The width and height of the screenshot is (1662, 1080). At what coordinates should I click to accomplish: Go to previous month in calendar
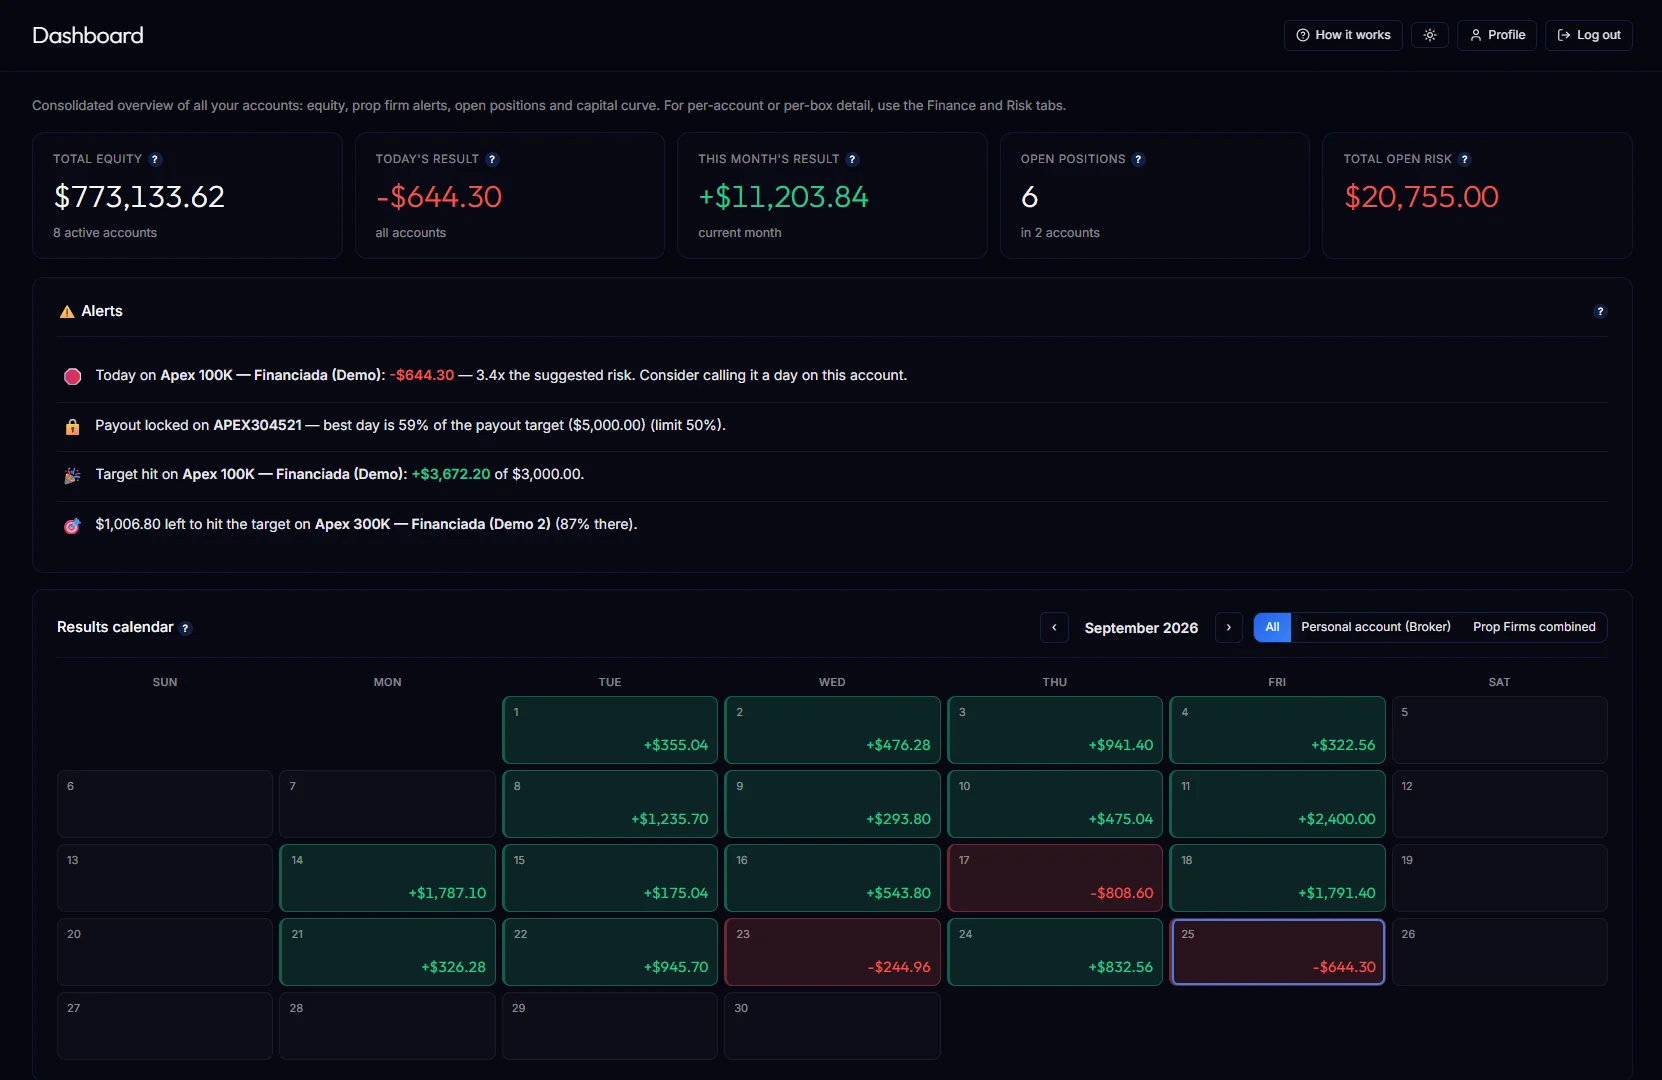(1054, 627)
